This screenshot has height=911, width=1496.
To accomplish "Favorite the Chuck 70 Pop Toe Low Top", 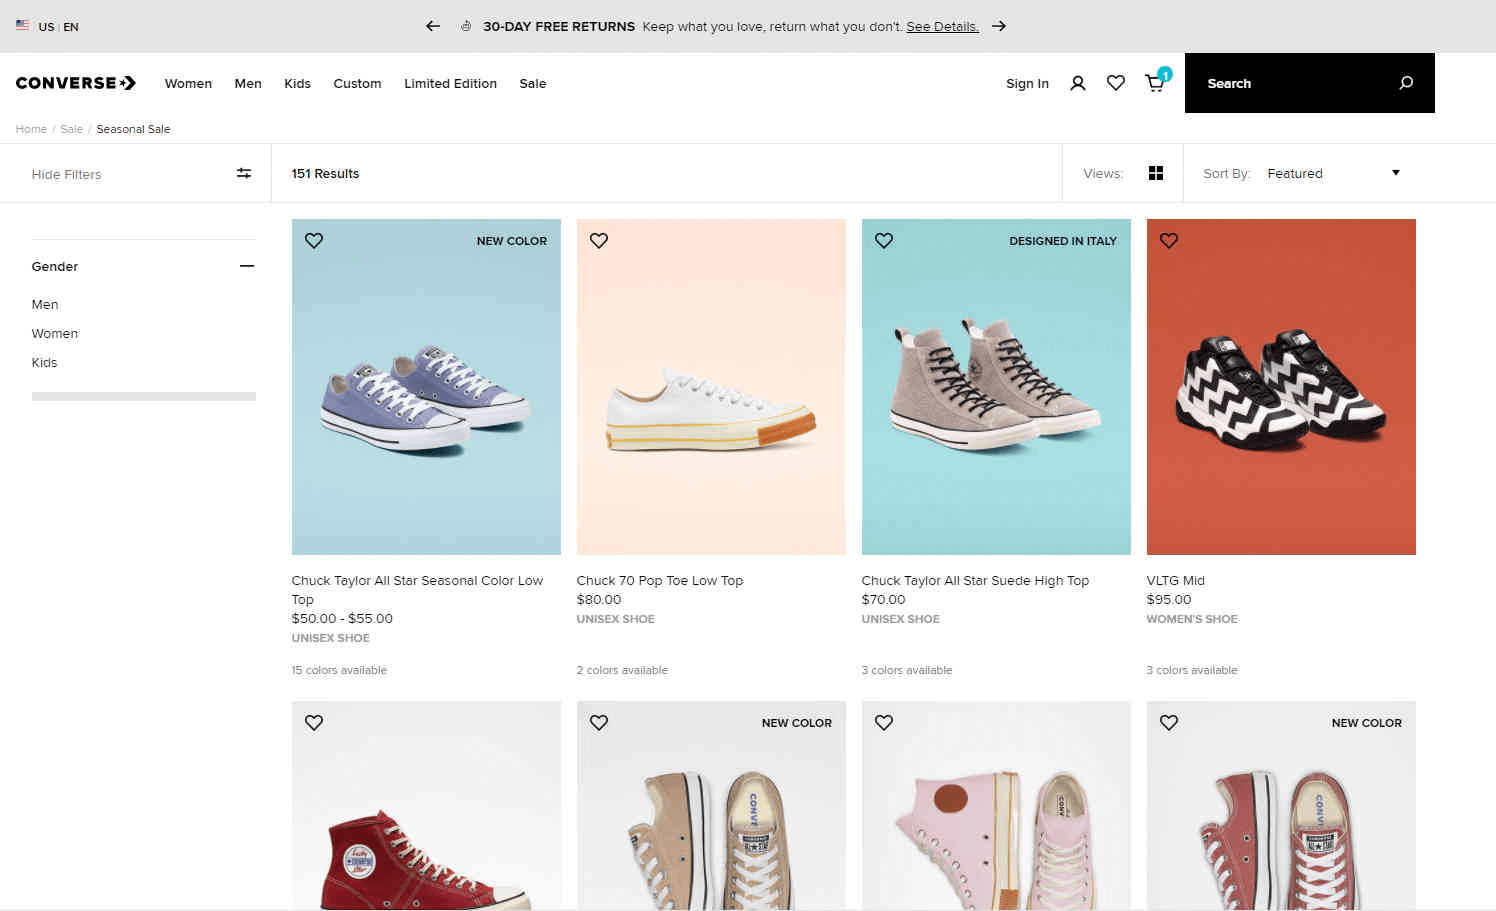I will [x=599, y=241].
